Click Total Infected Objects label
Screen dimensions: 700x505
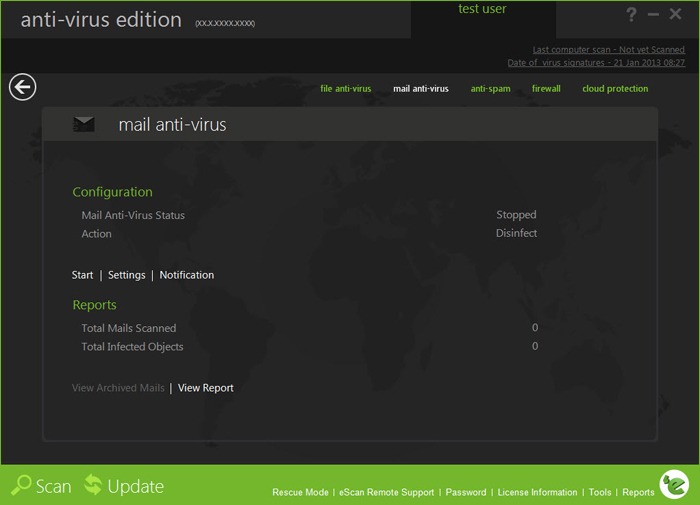tap(132, 347)
